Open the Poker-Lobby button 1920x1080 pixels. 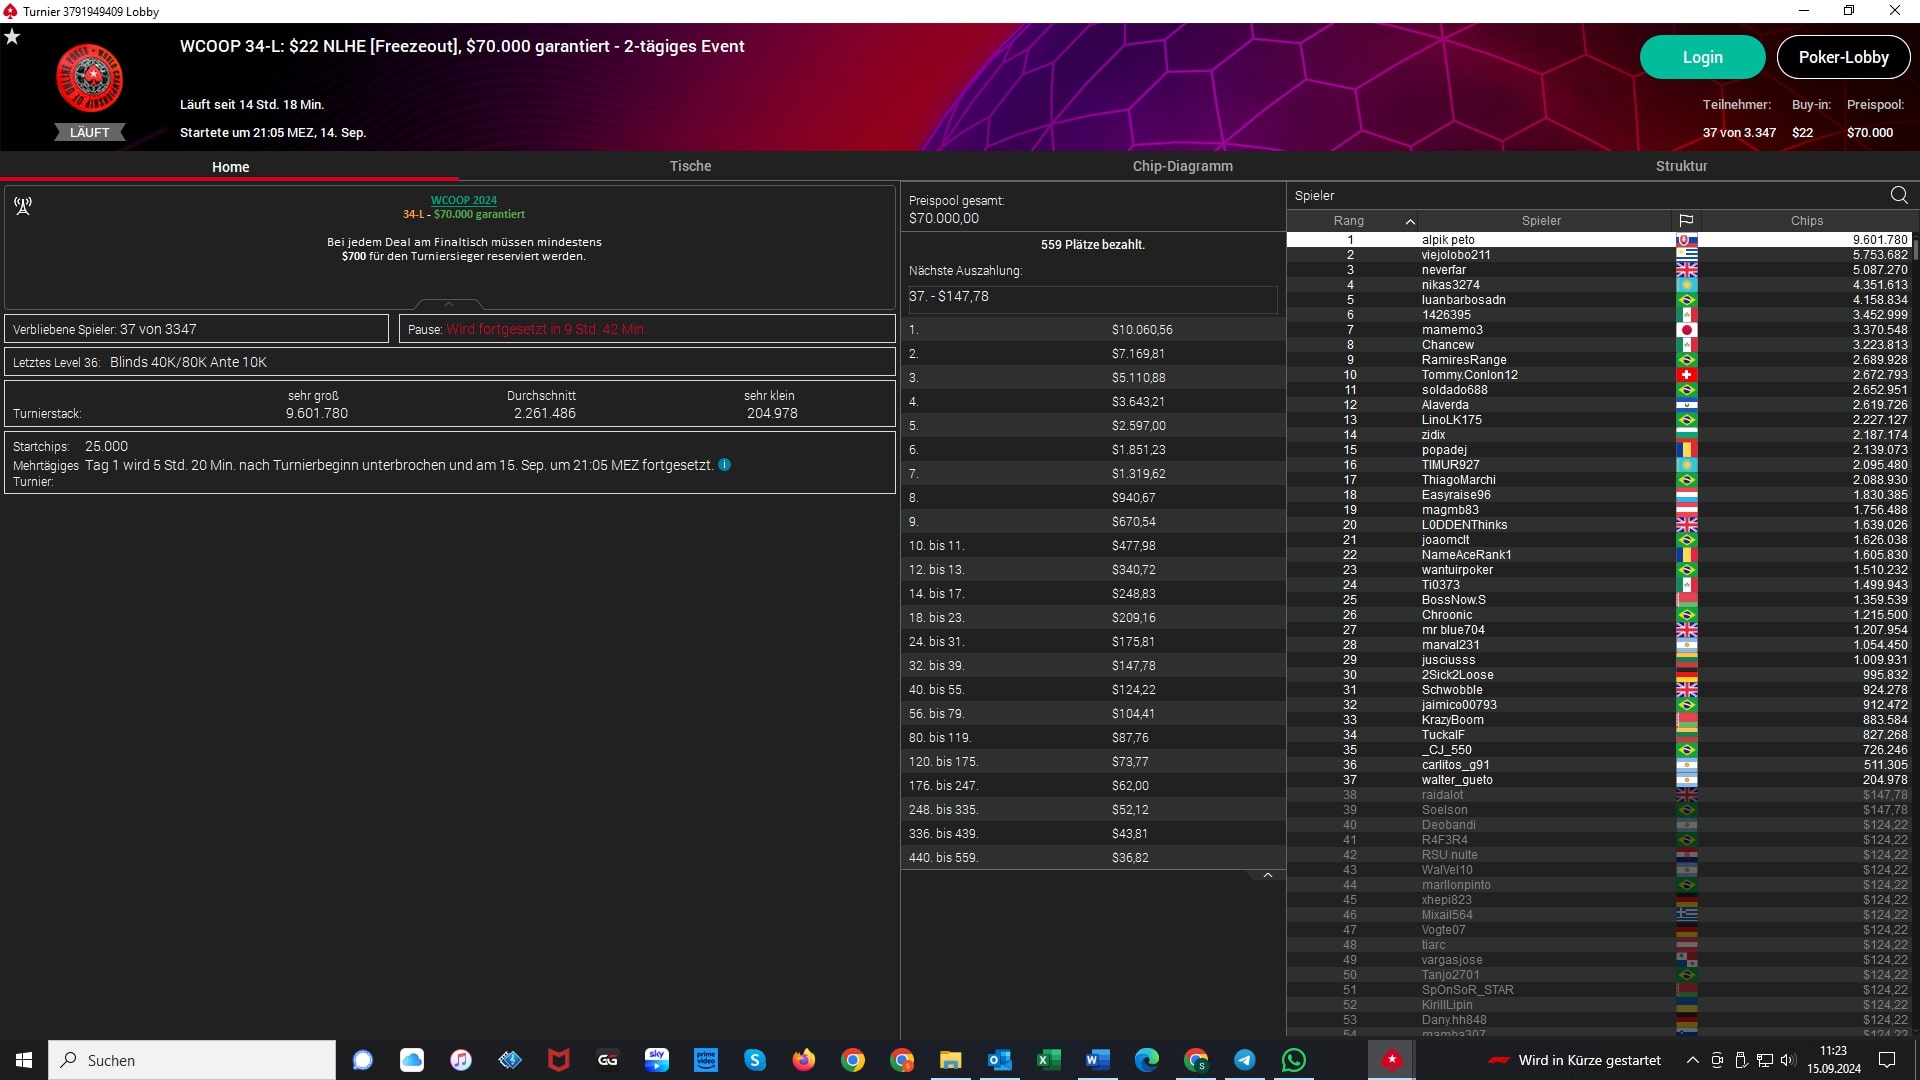[x=1843, y=57]
